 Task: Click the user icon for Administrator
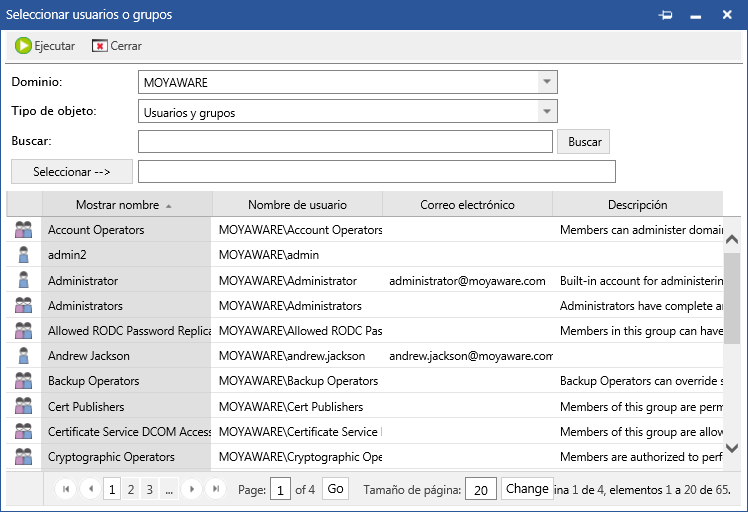pyautogui.click(x=23, y=280)
